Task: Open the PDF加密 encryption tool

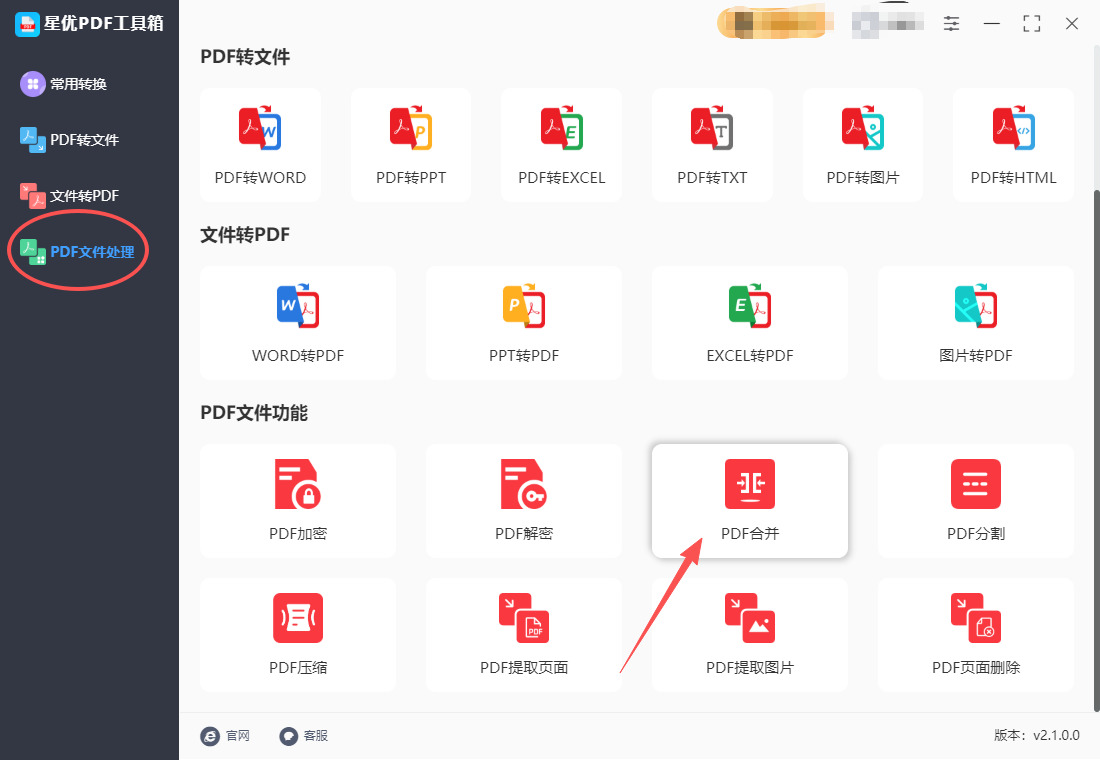Action: click(x=298, y=501)
